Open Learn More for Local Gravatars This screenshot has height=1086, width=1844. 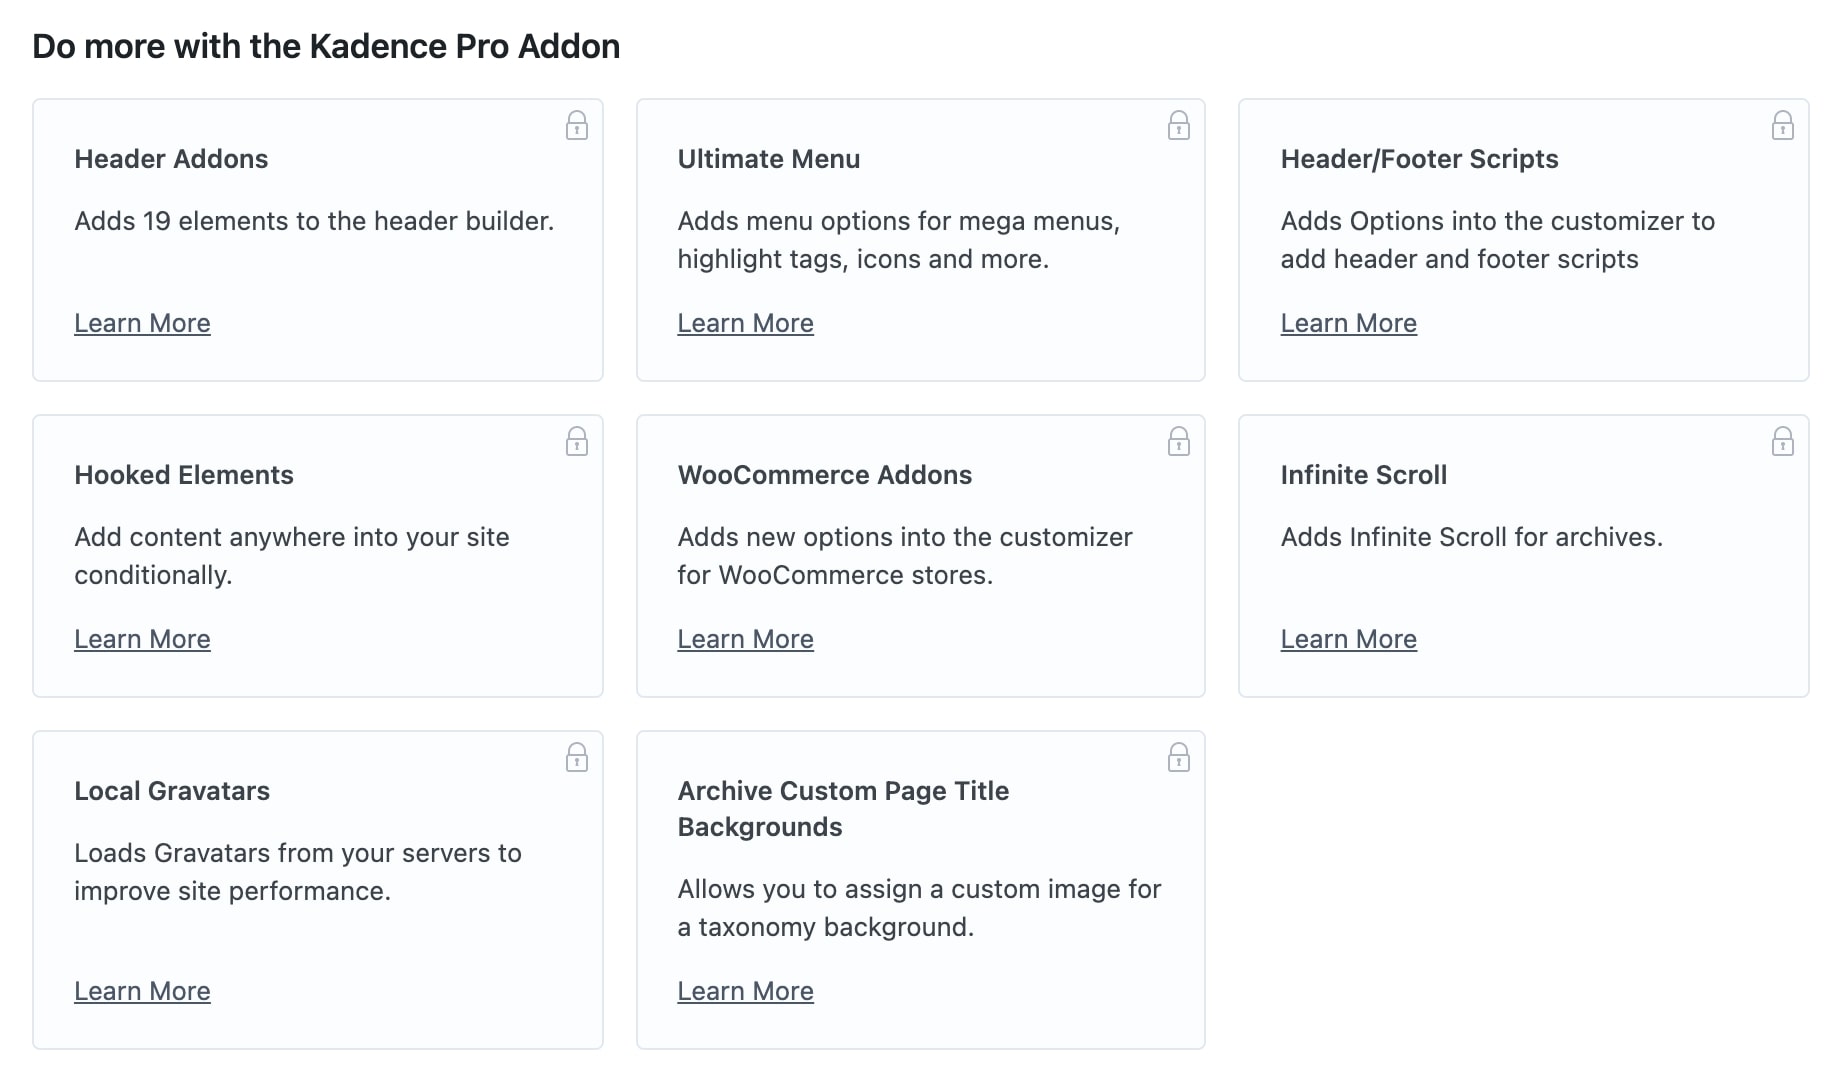142,990
